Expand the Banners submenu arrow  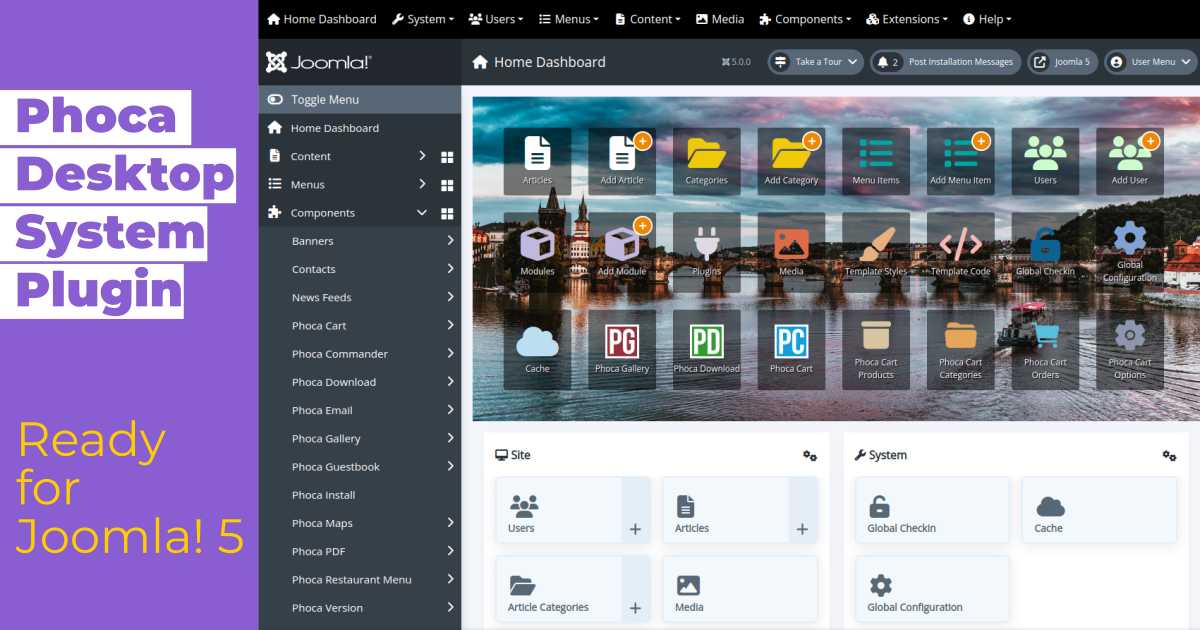[450, 241]
